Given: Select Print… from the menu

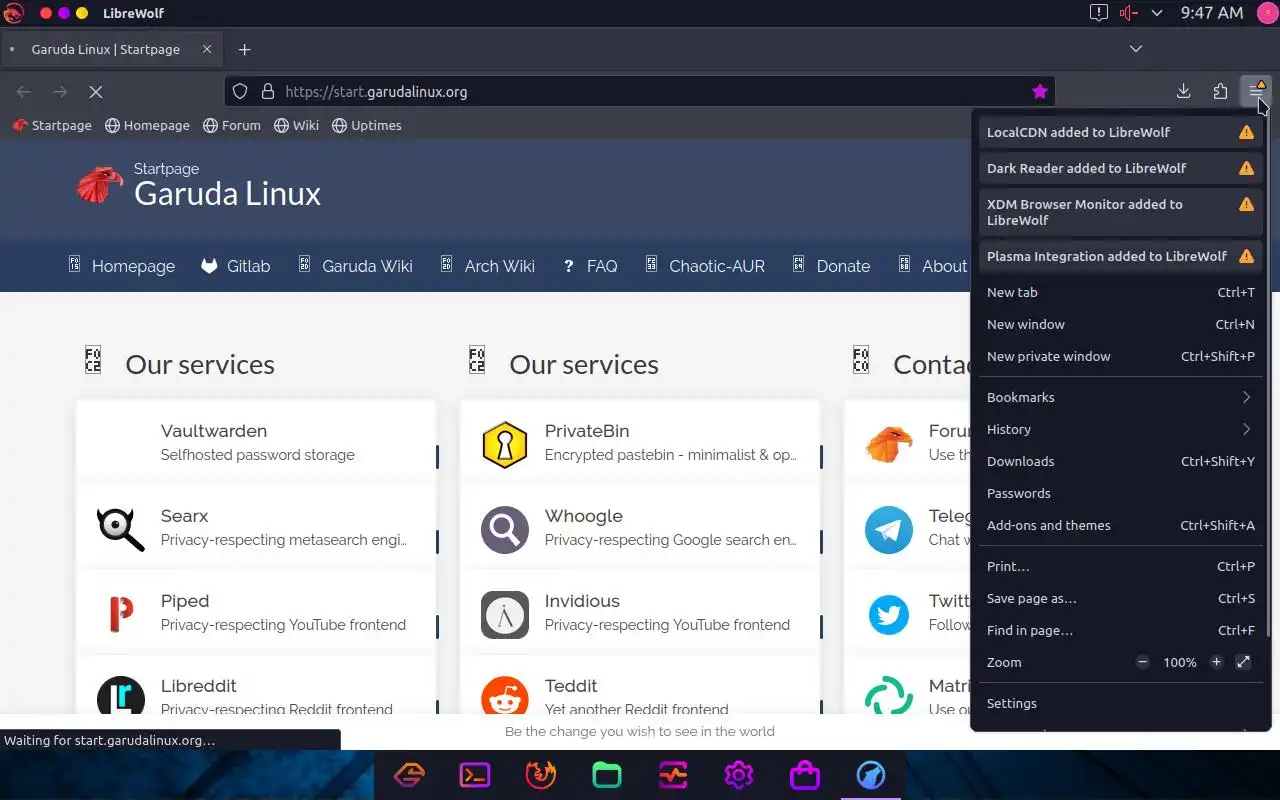Looking at the screenshot, I should 1120,566.
